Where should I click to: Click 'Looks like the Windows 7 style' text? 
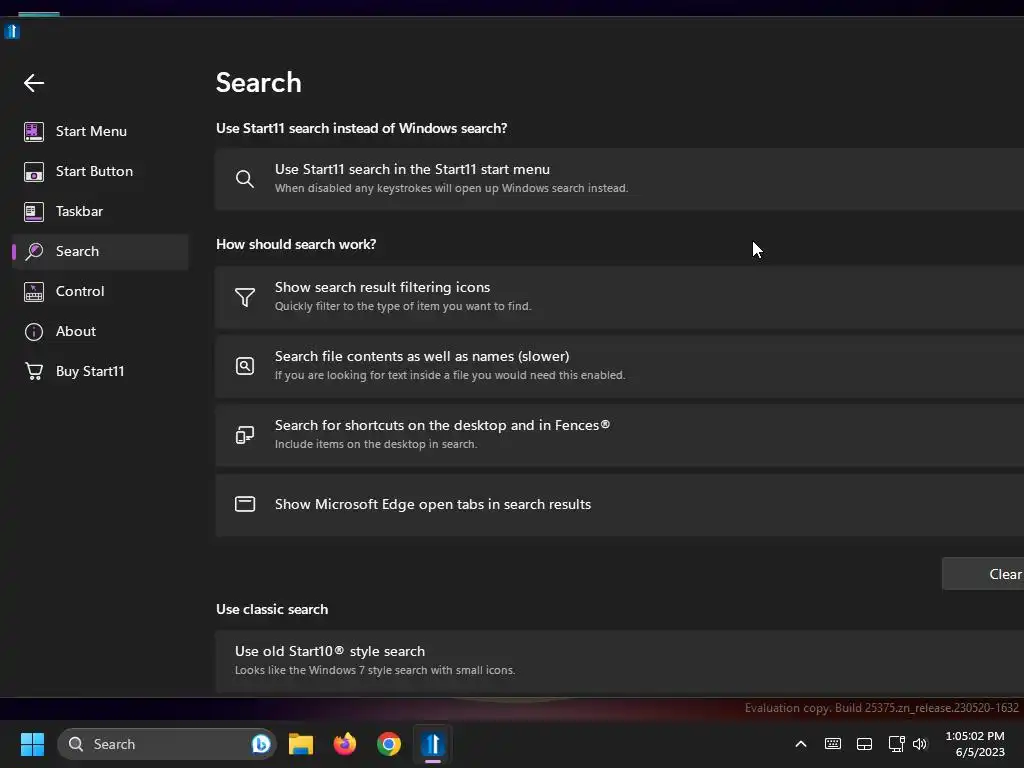coord(375,670)
